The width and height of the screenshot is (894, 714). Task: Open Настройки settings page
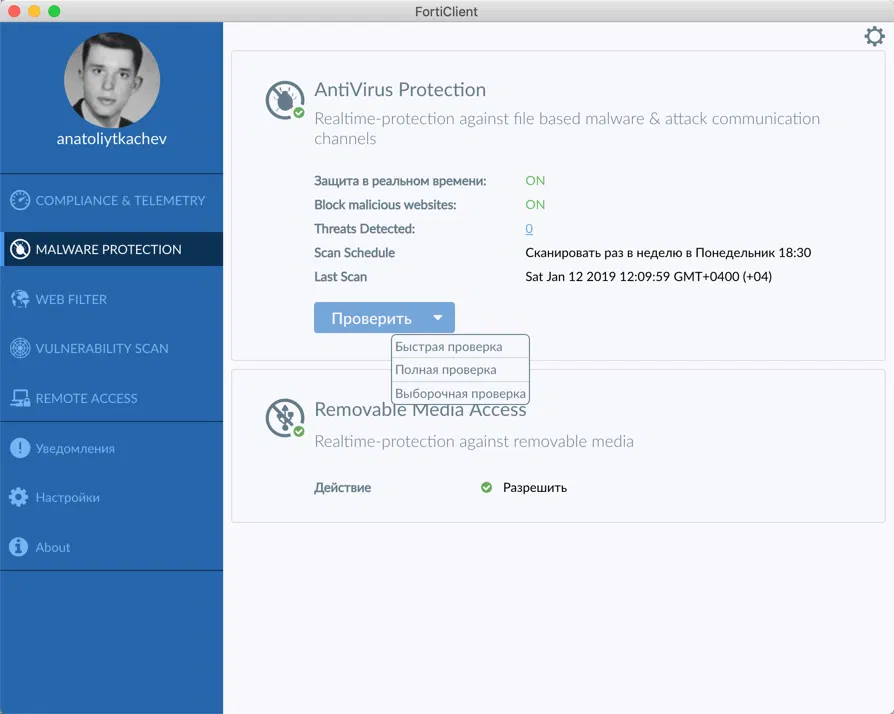coord(112,497)
